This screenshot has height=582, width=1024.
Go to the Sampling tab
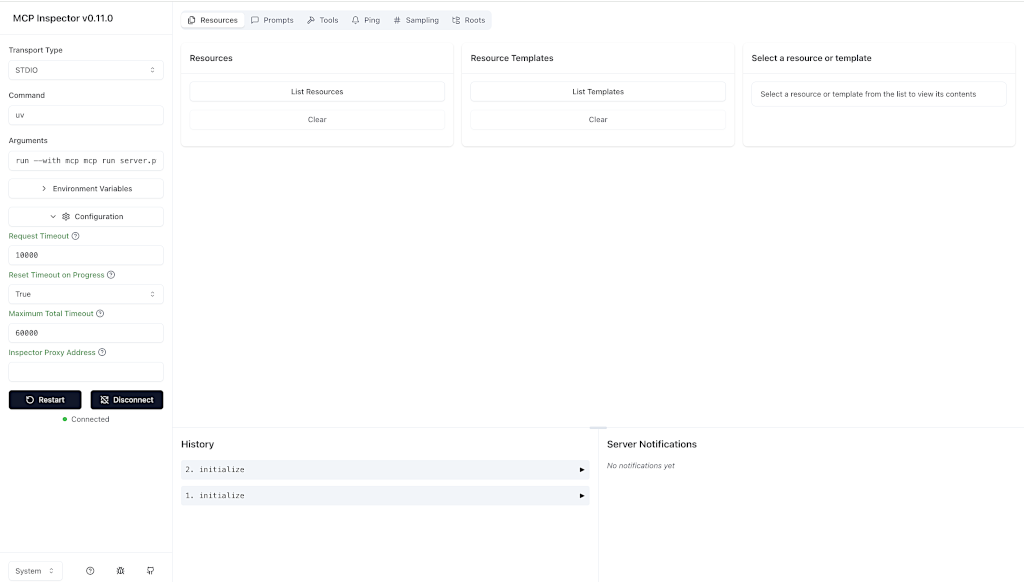click(x=416, y=20)
